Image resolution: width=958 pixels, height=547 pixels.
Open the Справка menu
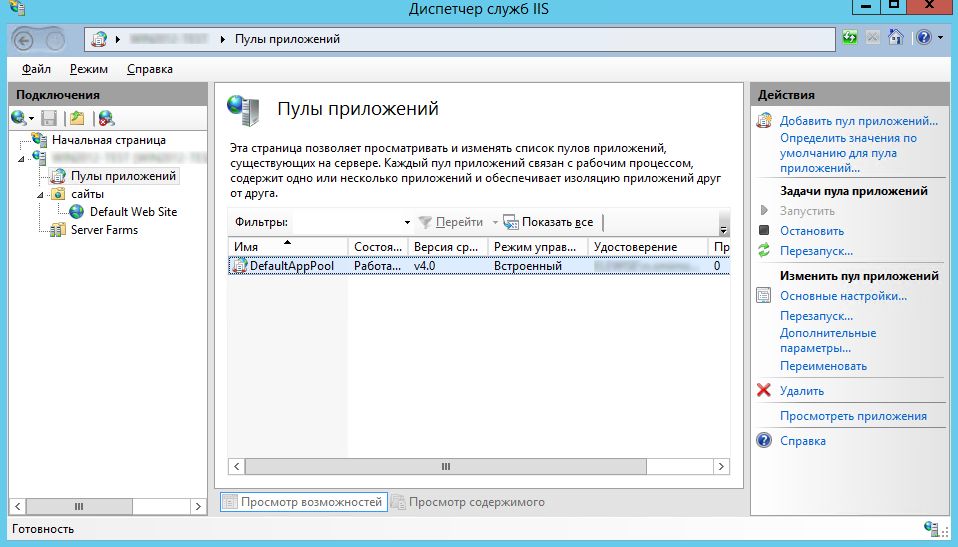[150, 69]
